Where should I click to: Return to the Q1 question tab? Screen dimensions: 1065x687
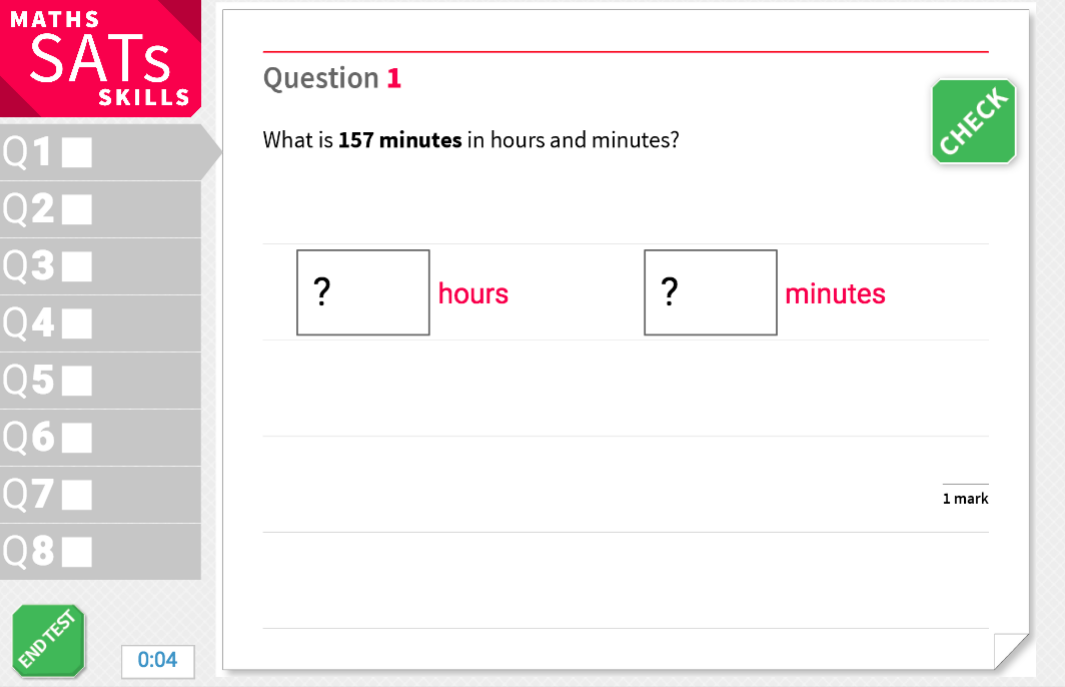click(40, 152)
